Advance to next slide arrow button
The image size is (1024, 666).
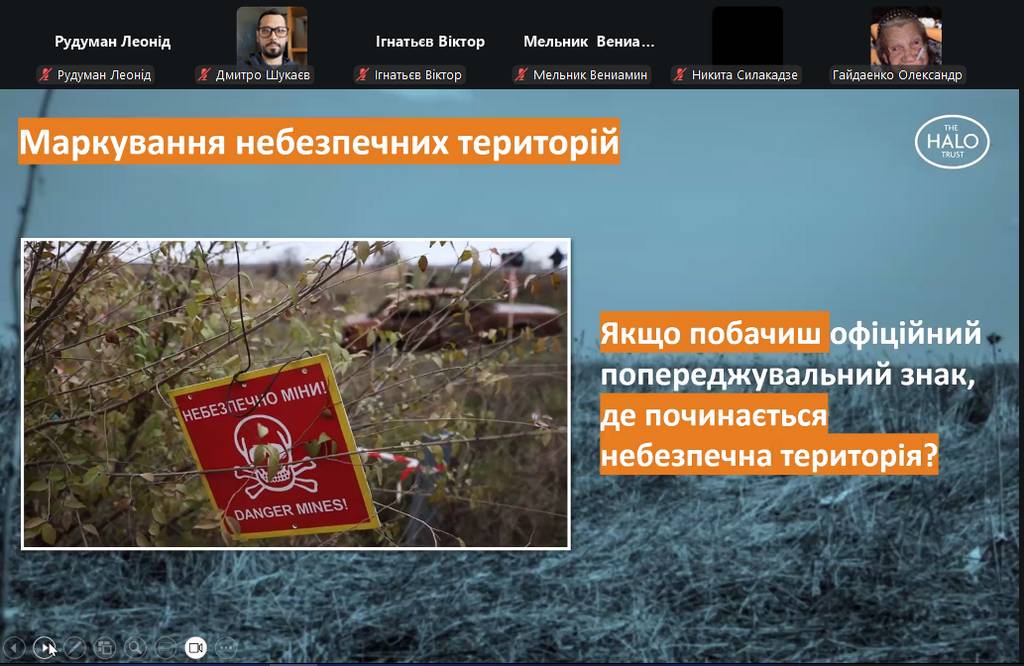tap(44, 648)
